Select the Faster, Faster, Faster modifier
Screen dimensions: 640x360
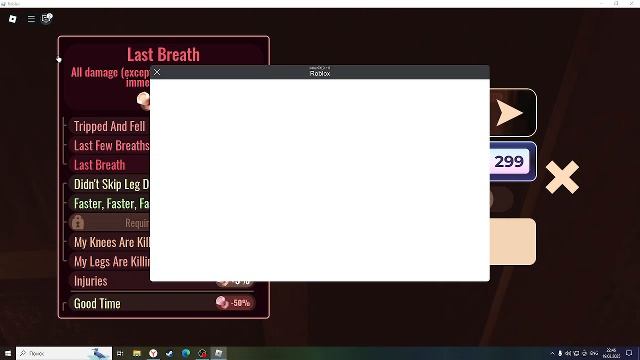point(109,203)
